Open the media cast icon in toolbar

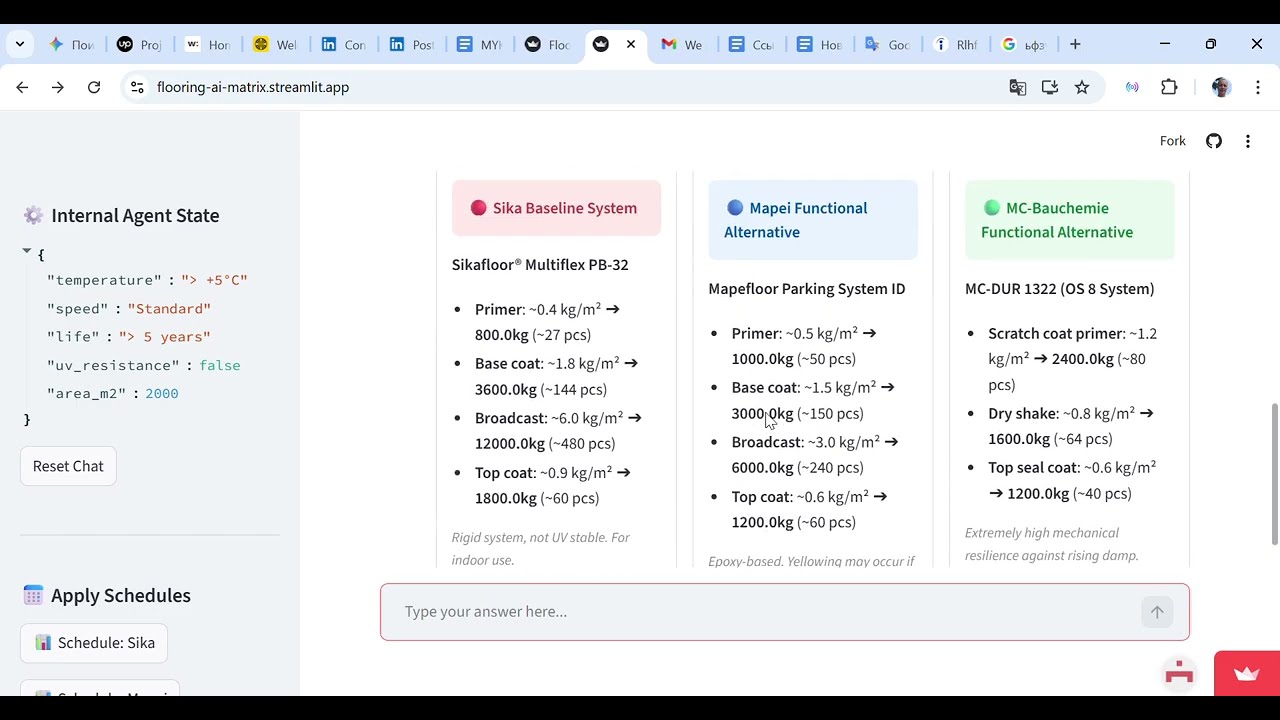pyautogui.click(x=1132, y=87)
